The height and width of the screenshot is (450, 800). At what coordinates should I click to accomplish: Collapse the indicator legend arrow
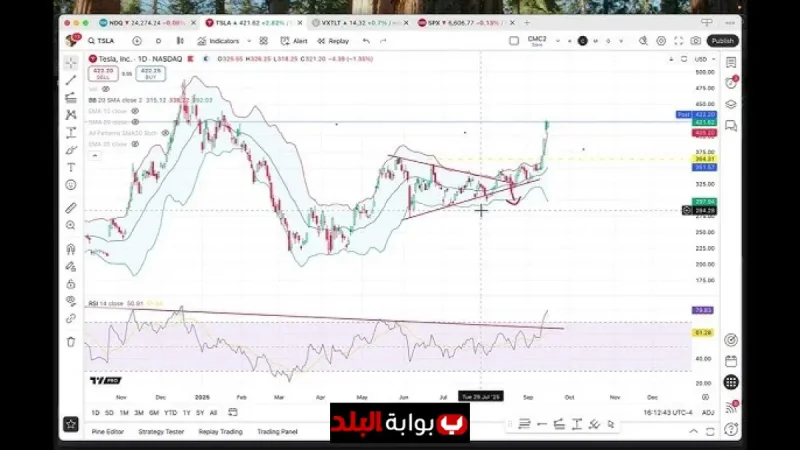pos(95,156)
